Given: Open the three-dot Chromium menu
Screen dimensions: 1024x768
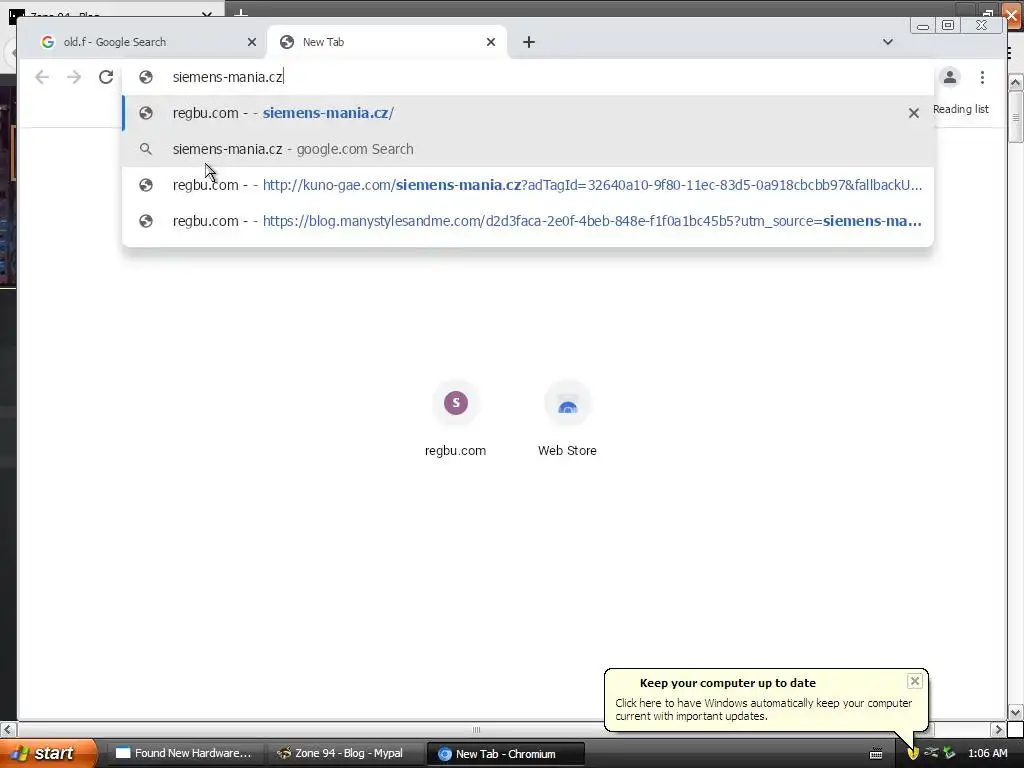Looking at the screenshot, I should coord(982,77).
